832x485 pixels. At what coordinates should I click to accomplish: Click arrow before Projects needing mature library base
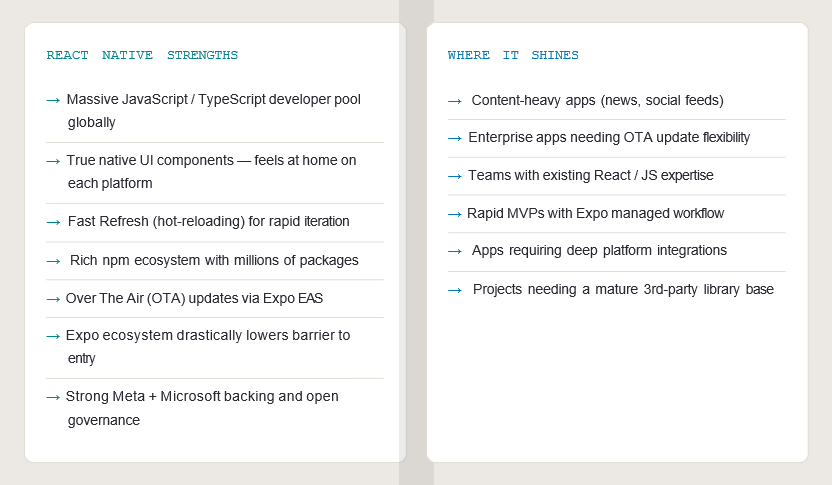(455, 290)
